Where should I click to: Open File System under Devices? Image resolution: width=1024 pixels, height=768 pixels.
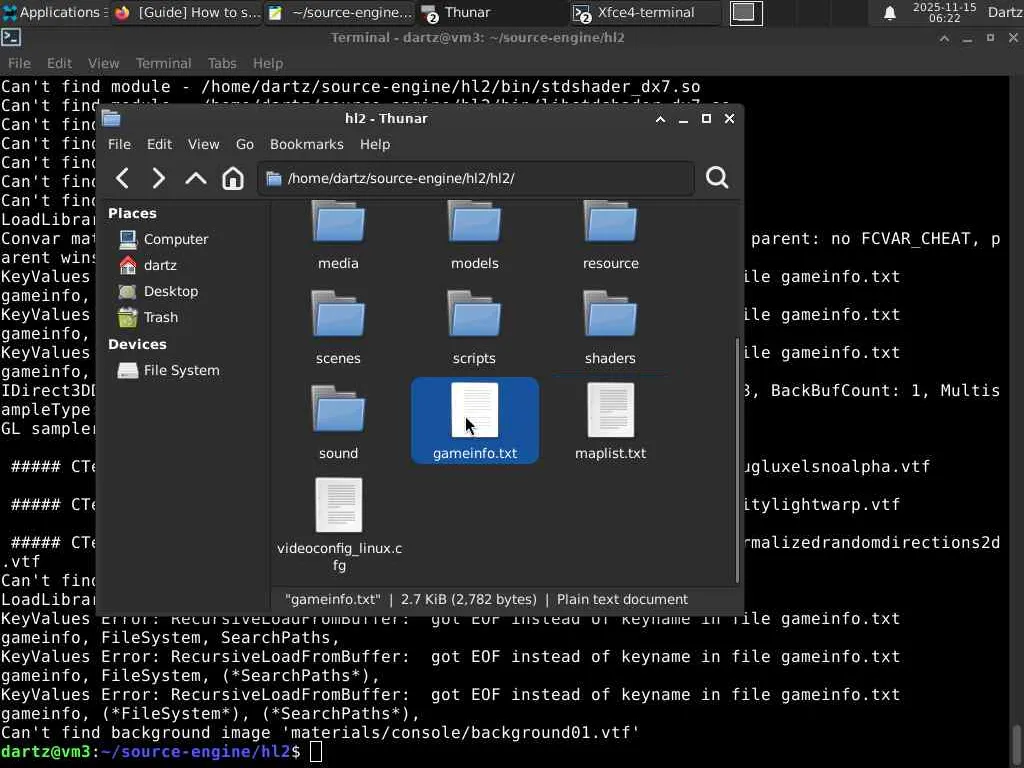pyautogui.click(x=168, y=370)
